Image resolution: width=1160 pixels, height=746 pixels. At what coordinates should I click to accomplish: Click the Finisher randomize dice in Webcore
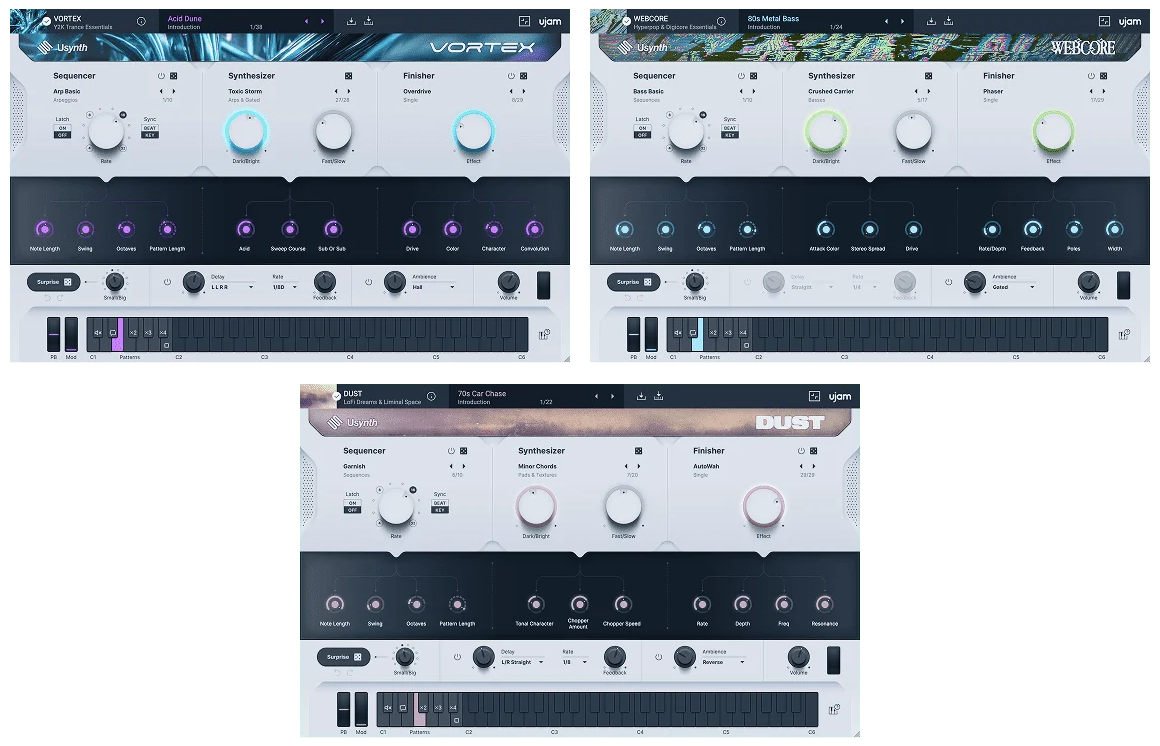tap(1104, 75)
